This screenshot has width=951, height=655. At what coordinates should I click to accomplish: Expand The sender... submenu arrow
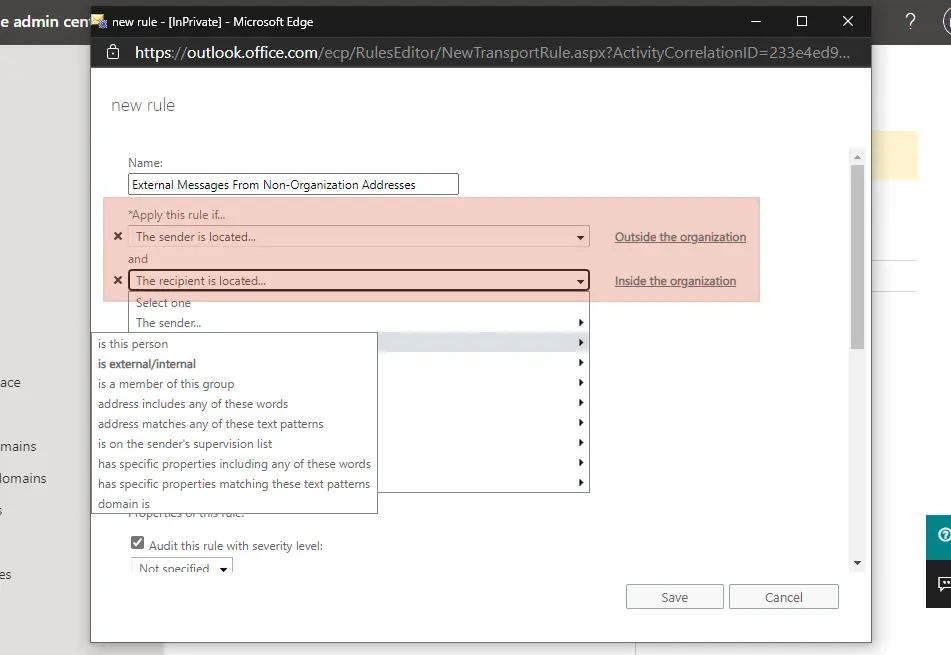pyautogui.click(x=580, y=323)
